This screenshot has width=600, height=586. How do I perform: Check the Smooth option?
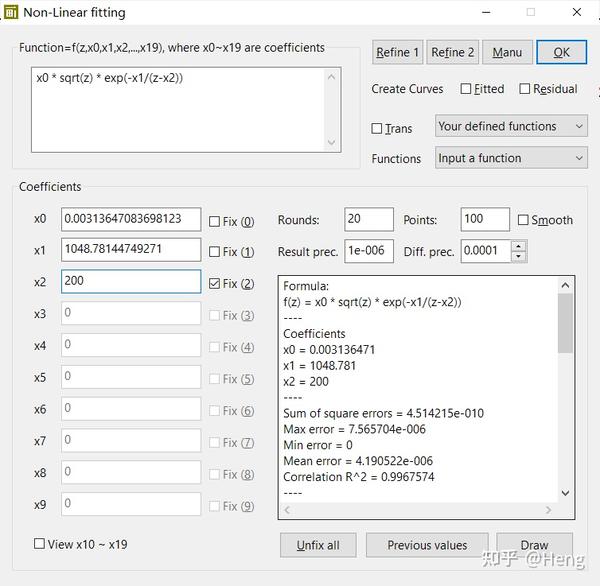(523, 220)
